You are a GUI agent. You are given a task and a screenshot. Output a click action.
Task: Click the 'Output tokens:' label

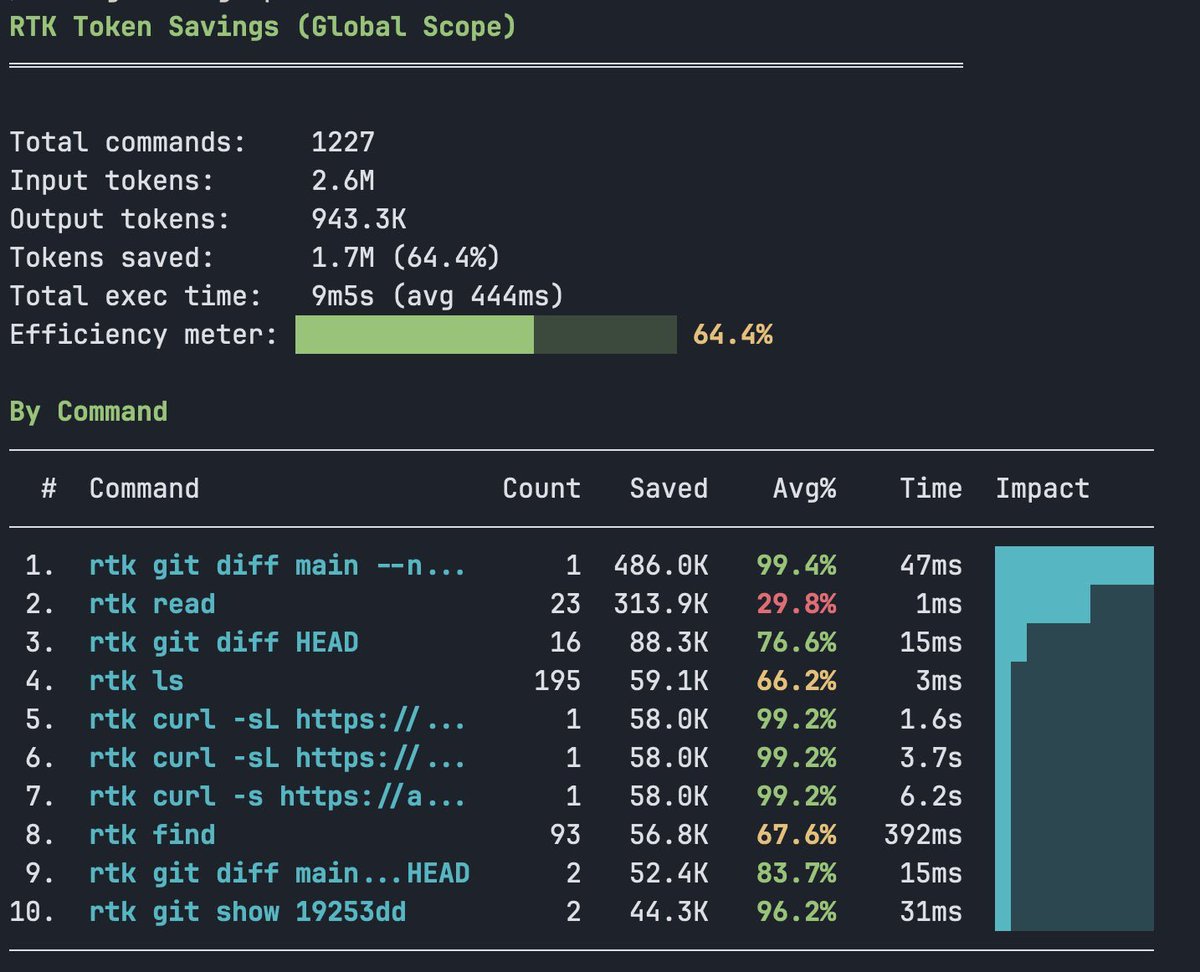pyautogui.click(x=120, y=219)
